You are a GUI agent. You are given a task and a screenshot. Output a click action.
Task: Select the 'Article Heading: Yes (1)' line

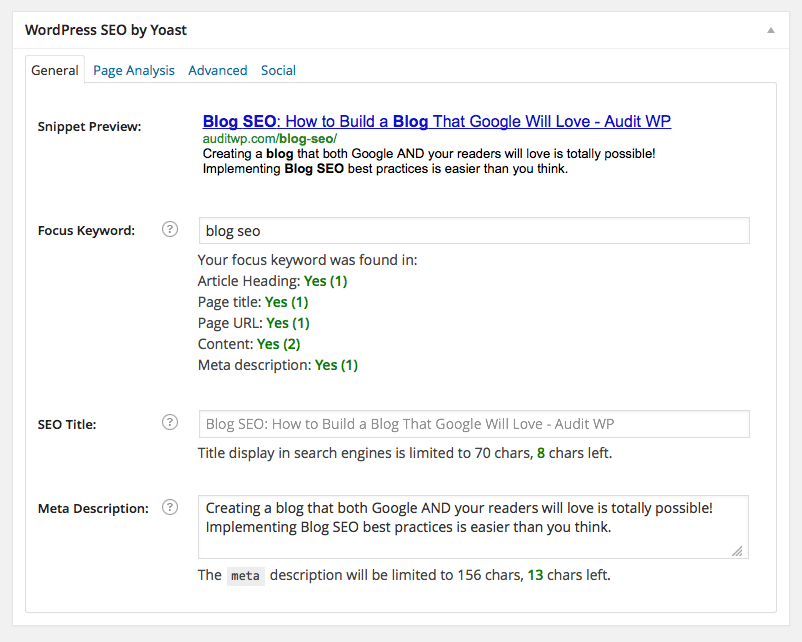[272, 281]
